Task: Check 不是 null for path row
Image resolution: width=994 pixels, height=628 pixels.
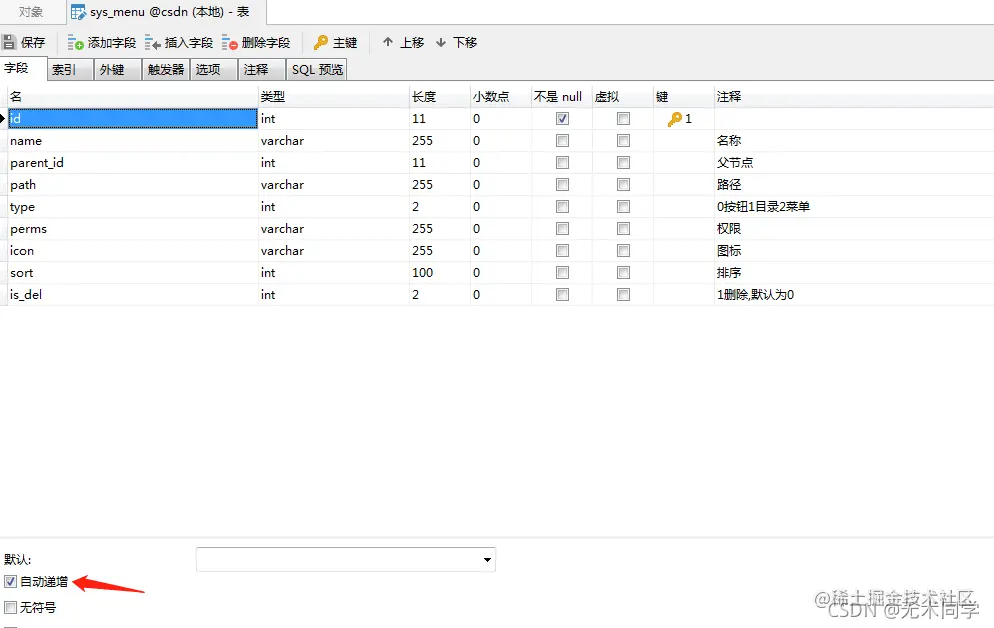Action: click(562, 184)
